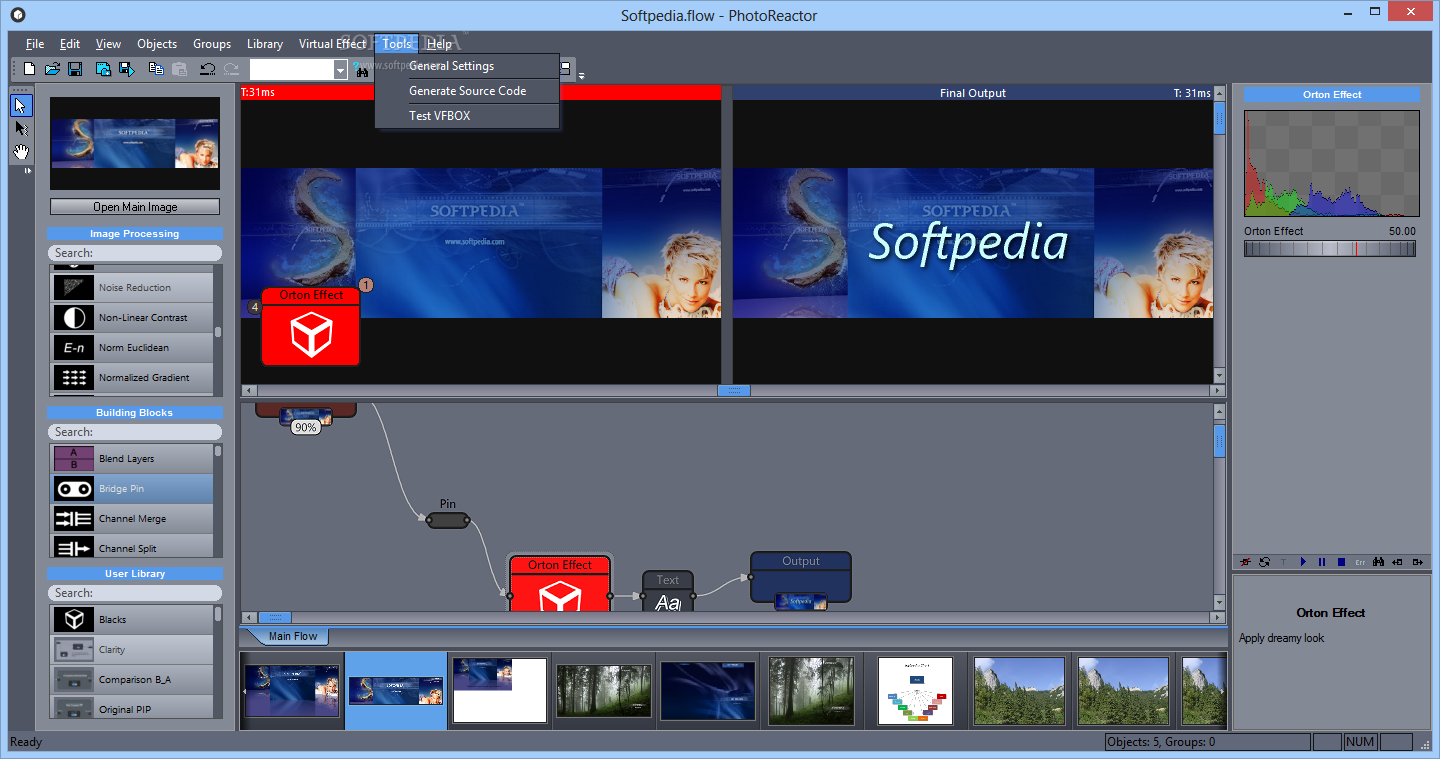Viewport: 1440px width, 759px height.
Task: Click the Image Processing search field
Action: (x=135, y=253)
